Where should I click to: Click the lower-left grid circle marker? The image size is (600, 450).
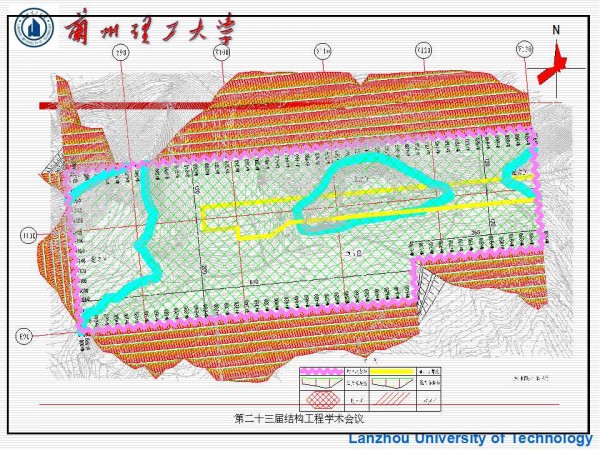27,335
